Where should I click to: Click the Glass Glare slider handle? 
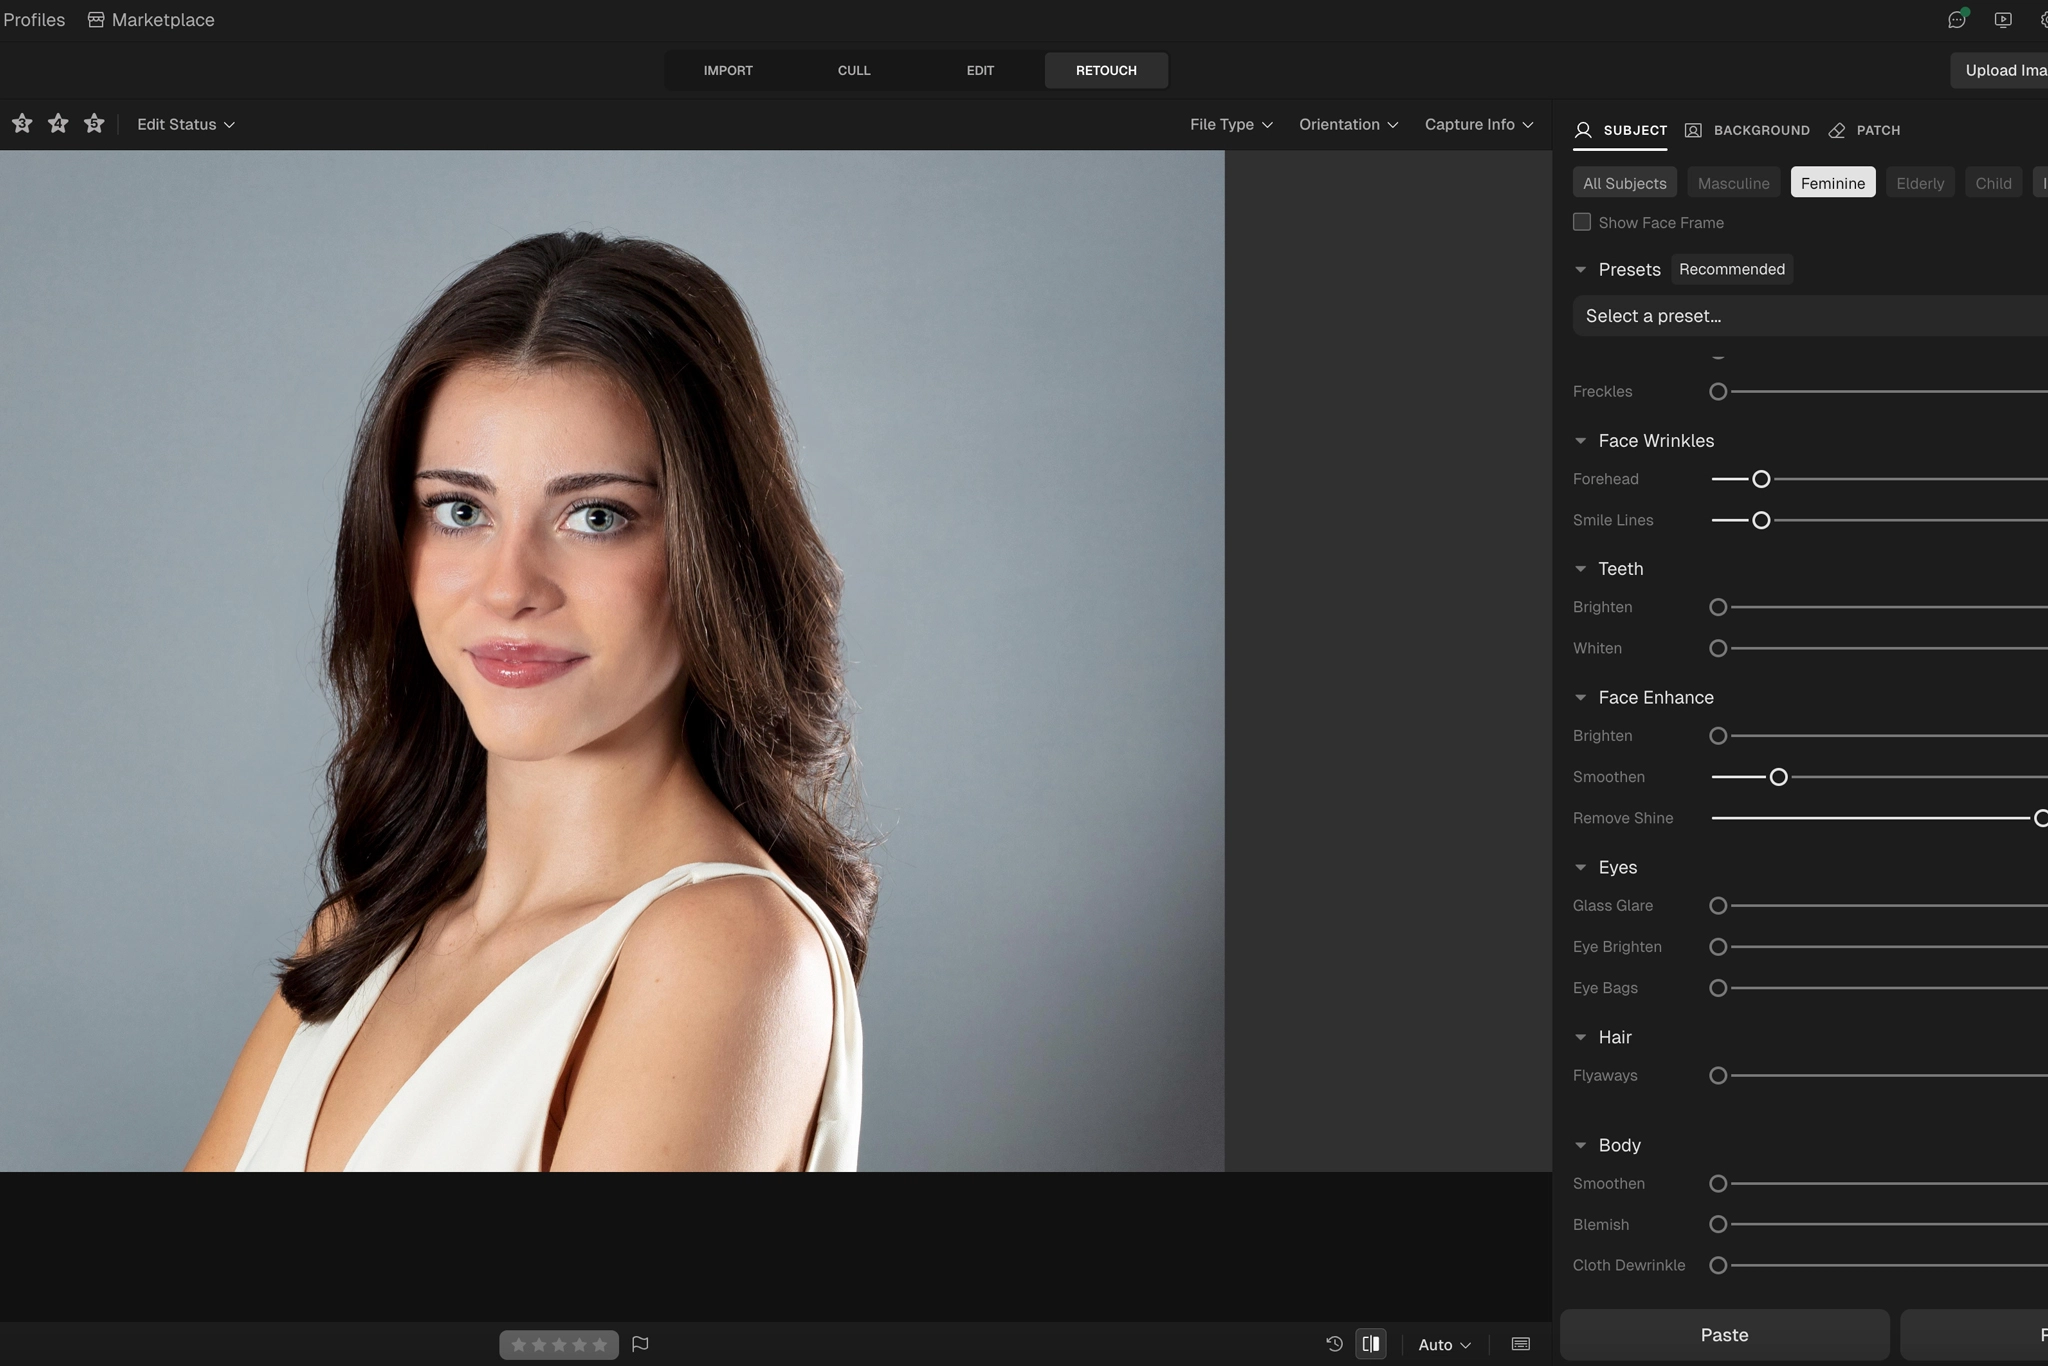click(1718, 906)
